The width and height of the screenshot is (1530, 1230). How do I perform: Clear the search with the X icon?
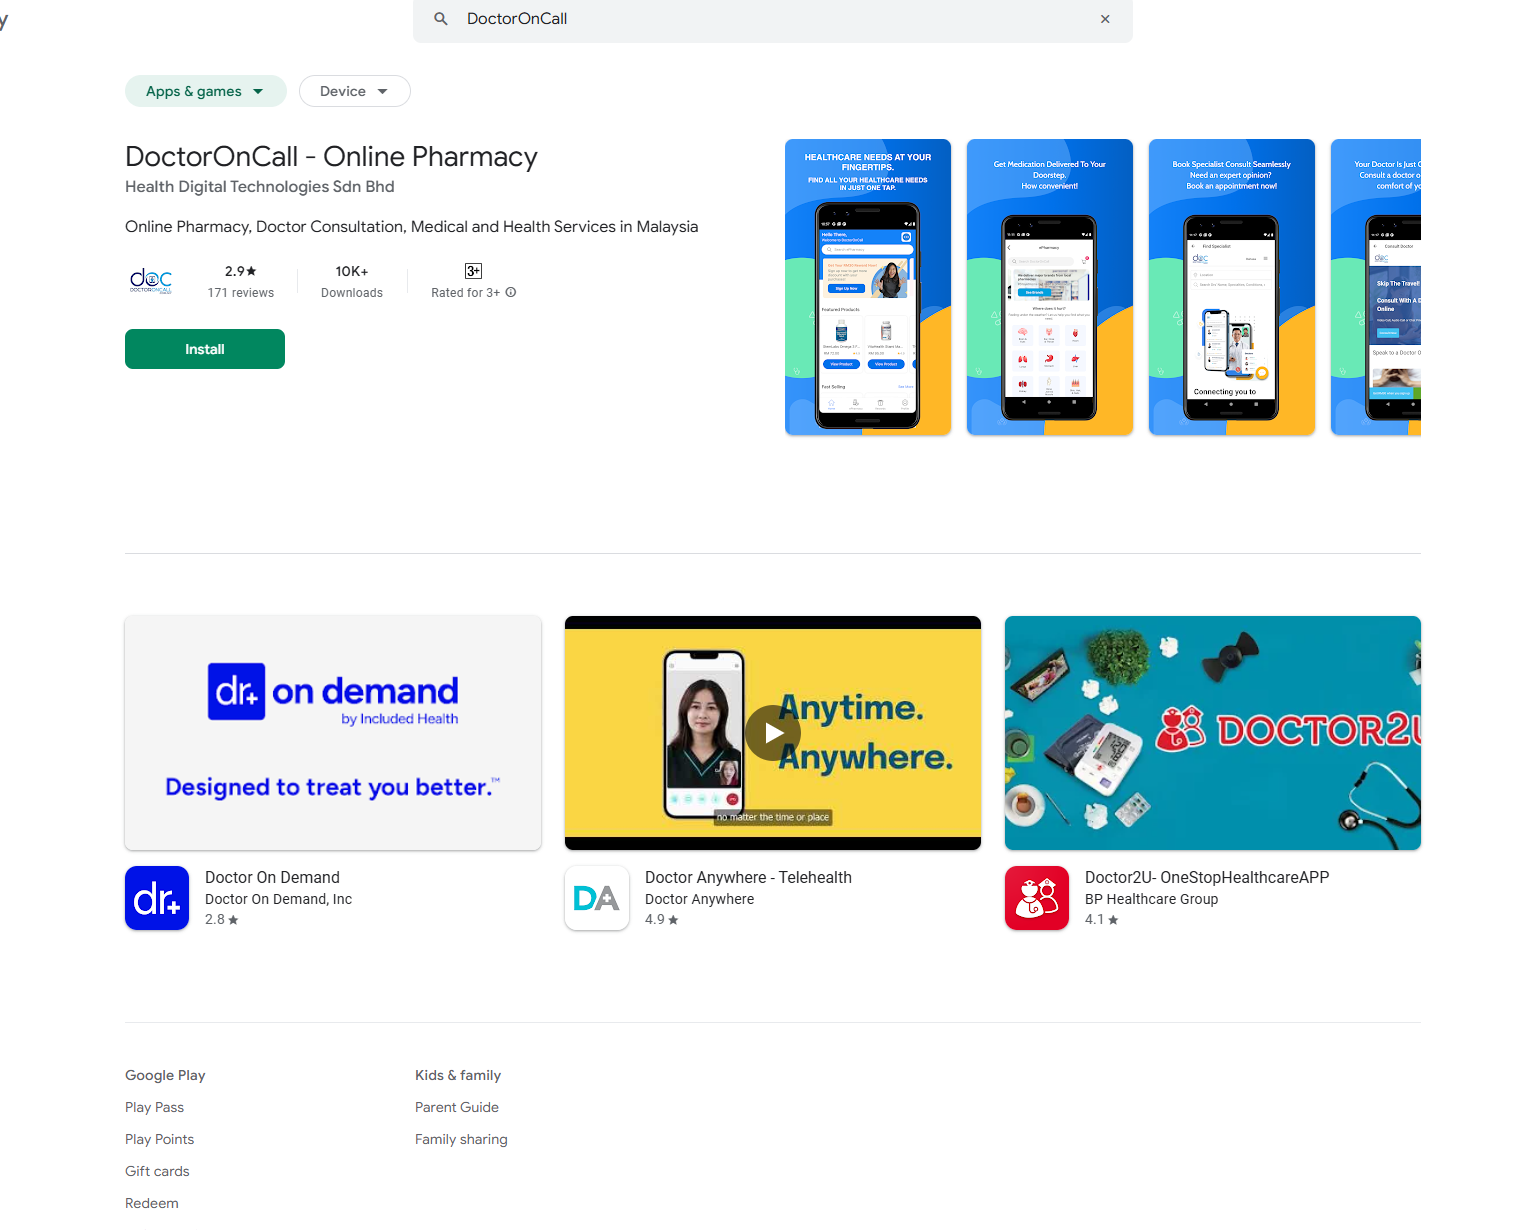pyautogui.click(x=1105, y=19)
